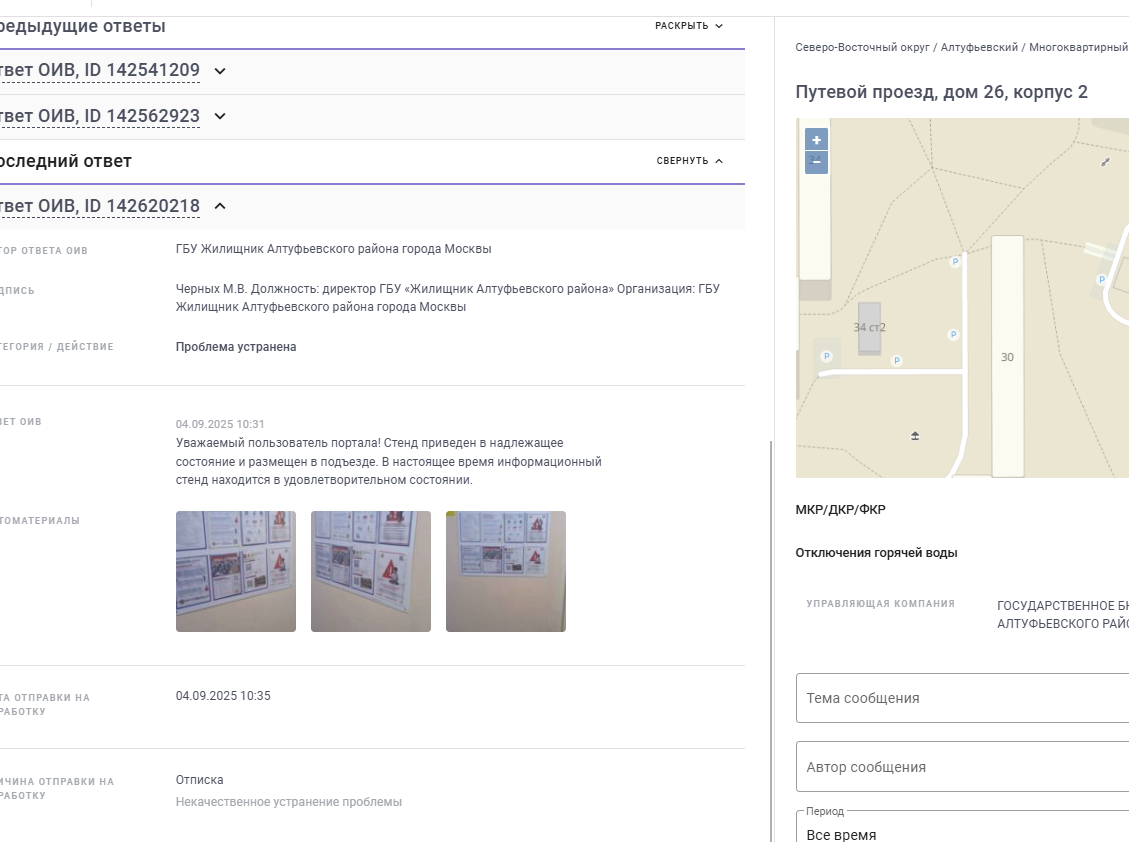Open the first stand photo thumbnail
Screen dimensions: 1129x842
click(x=235, y=571)
